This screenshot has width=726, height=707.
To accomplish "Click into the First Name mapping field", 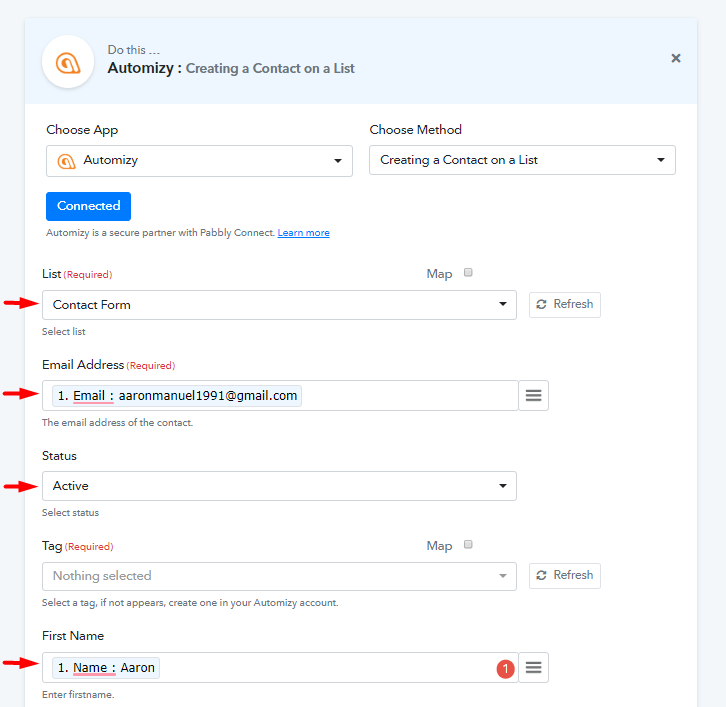I will tap(280, 667).
